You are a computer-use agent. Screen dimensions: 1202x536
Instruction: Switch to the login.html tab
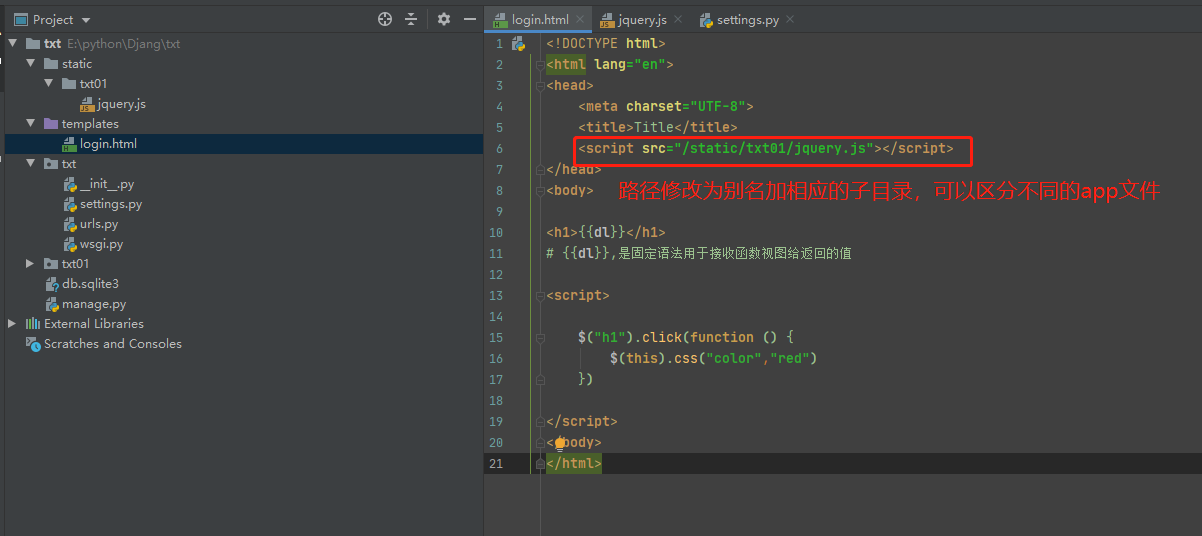[540, 20]
